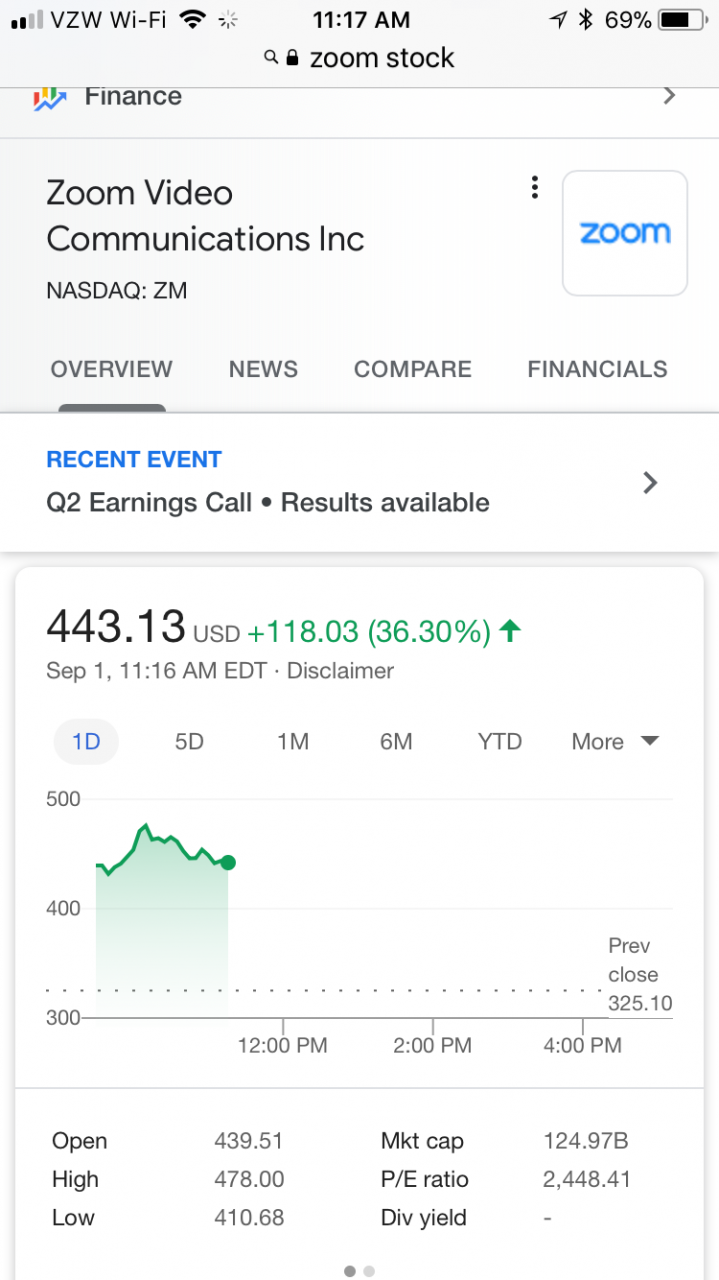719x1280 pixels.
Task: Tap the three-dot options menu icon
Action: pyautogui.click(x=535, y=187)
